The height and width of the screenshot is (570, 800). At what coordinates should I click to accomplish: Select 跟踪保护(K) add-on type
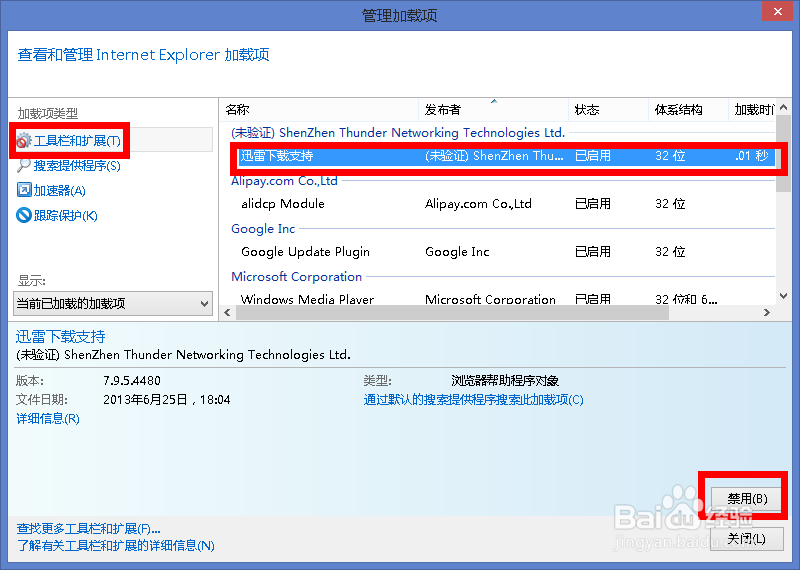pyautogui.click(x=65, y=215)
